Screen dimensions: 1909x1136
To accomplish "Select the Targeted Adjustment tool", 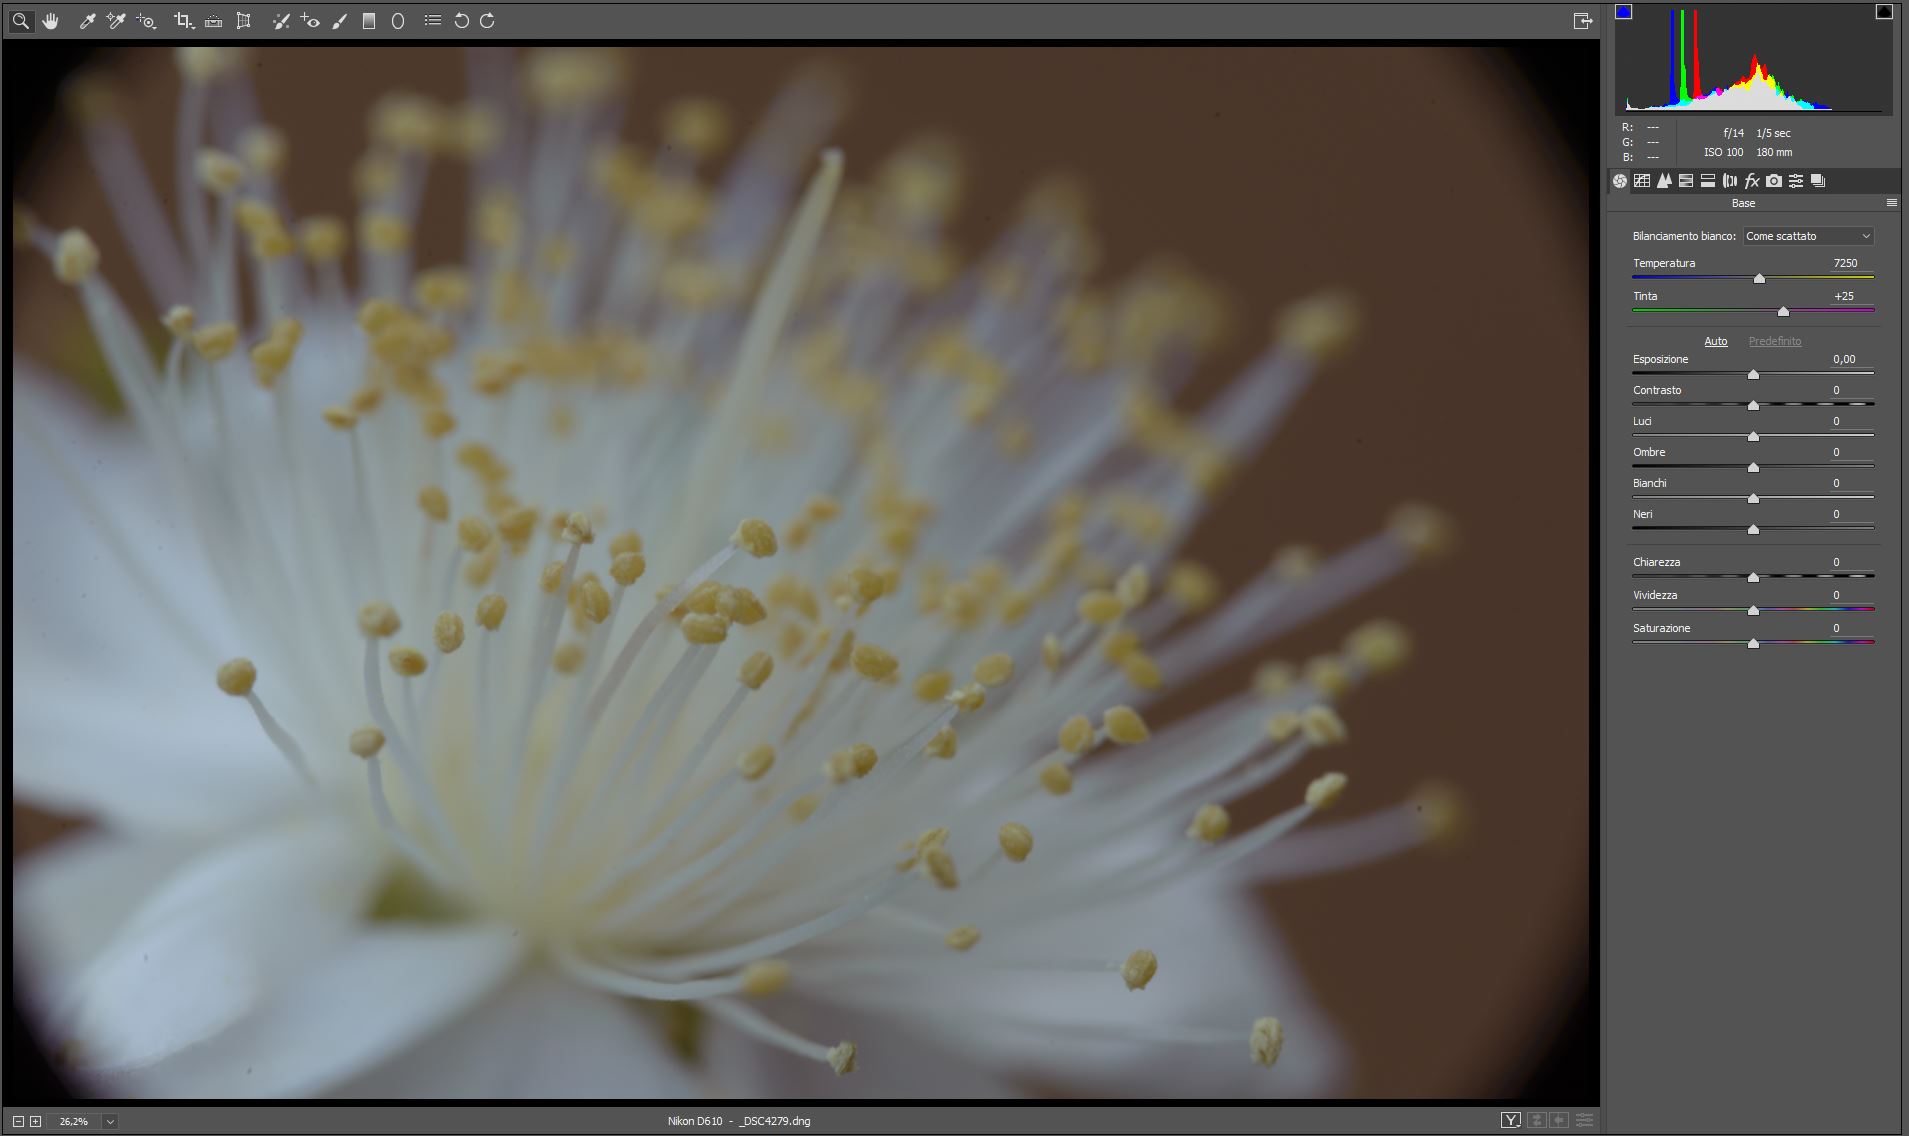I will 147,21.
